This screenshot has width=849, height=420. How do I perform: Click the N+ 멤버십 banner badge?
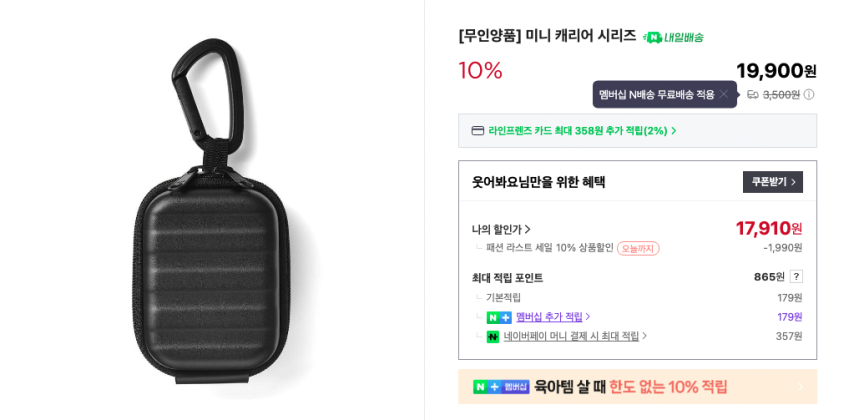(x=501, y=387)
